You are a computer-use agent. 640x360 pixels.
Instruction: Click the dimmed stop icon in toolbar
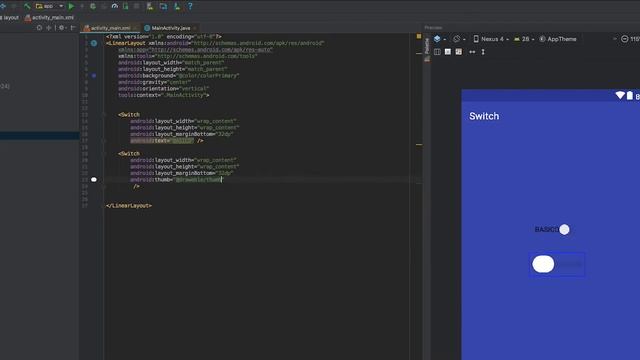coord(136,6)
